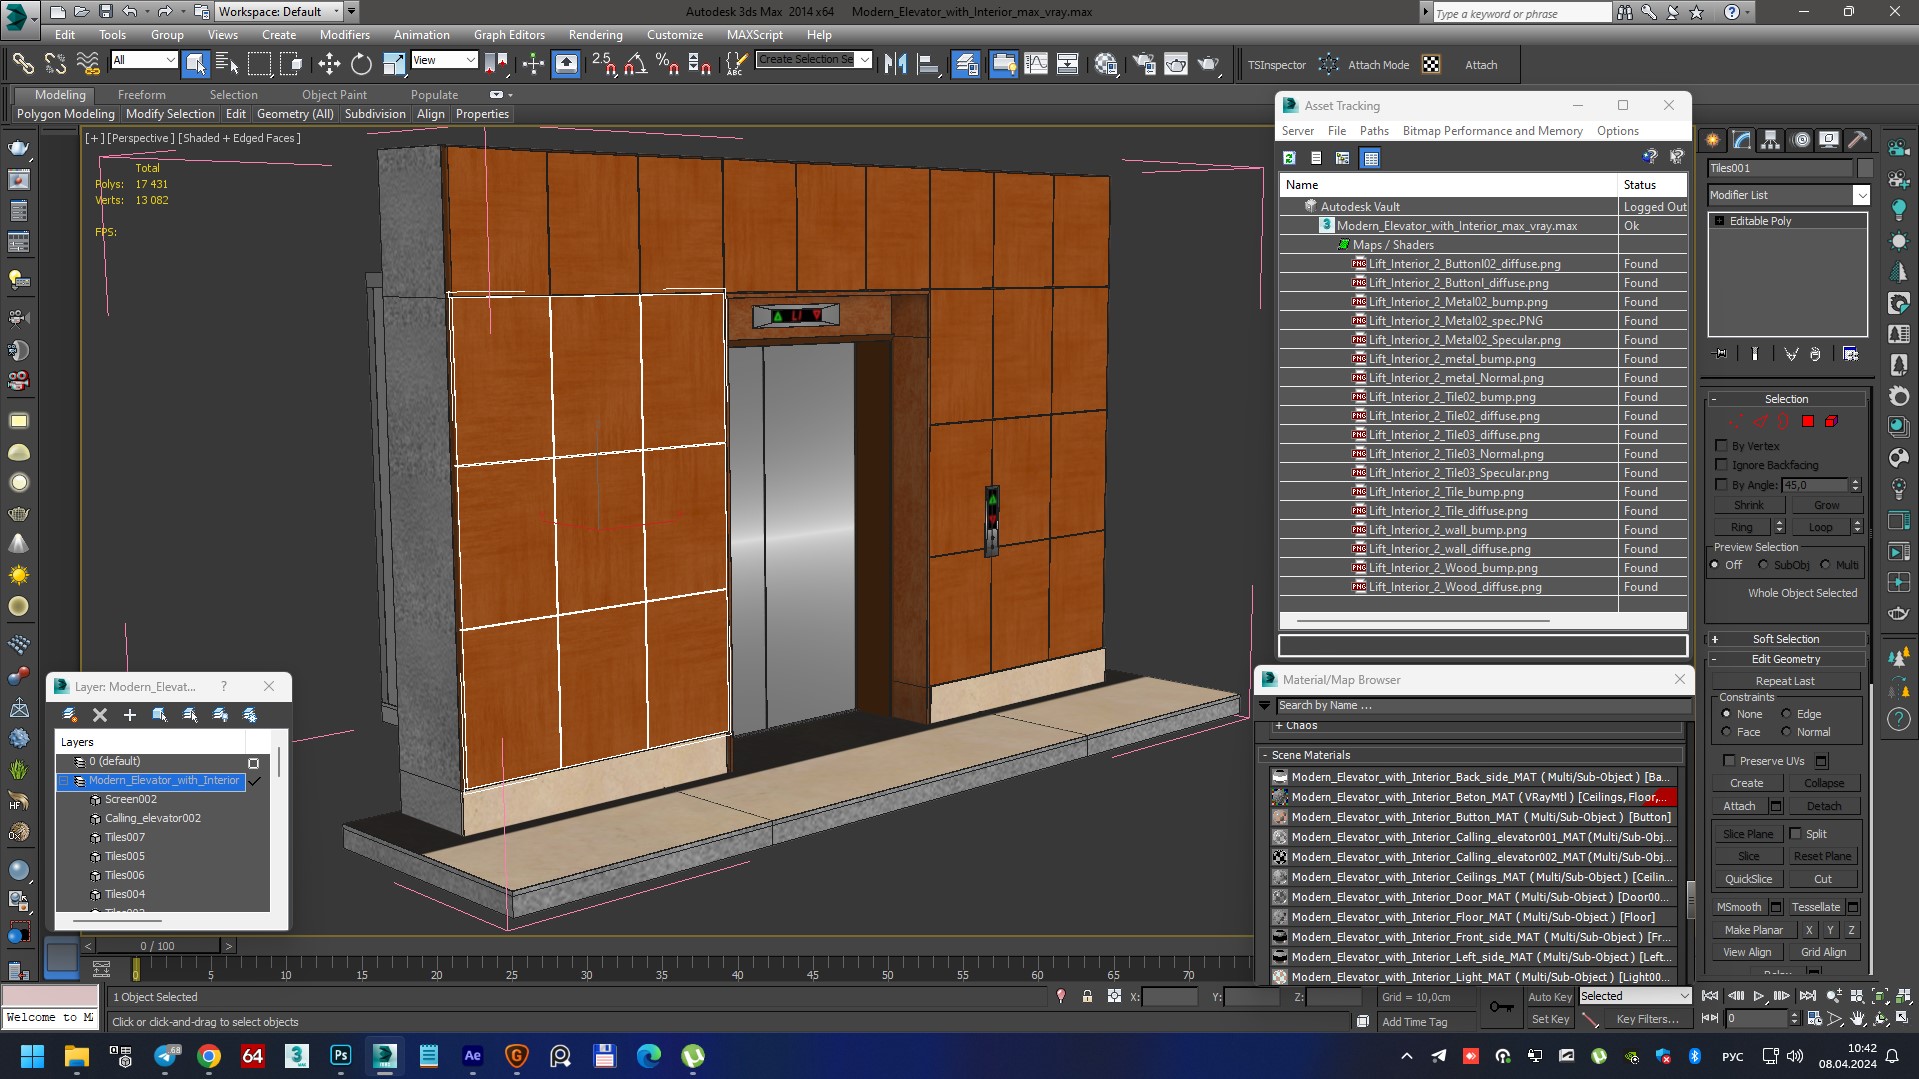Select Multi preview selection radio
This screenshot has height=1079, width=1919.
tap(1825, 565)
